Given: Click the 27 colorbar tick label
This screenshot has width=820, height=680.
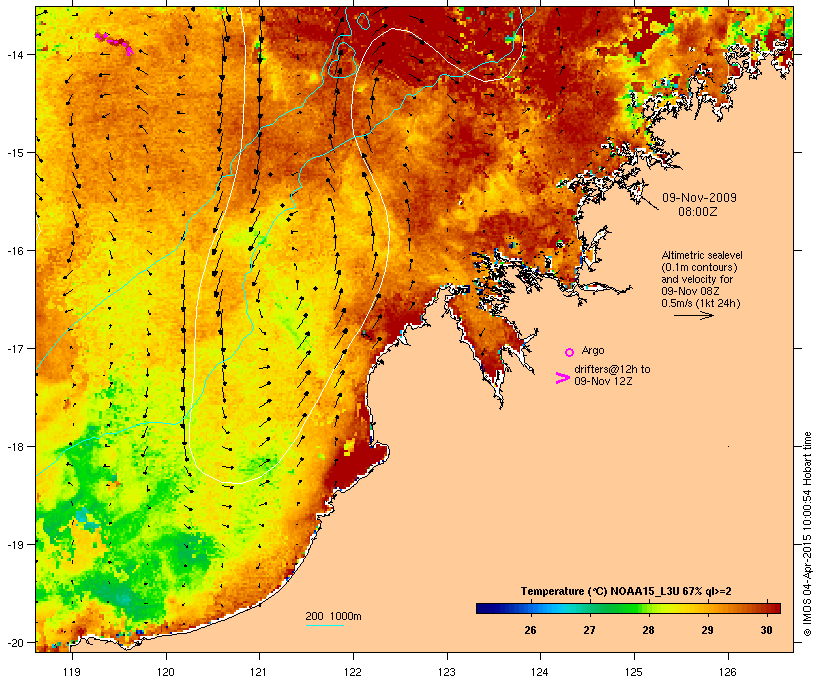Looking at the screenshot, I should tap(589, 630).
